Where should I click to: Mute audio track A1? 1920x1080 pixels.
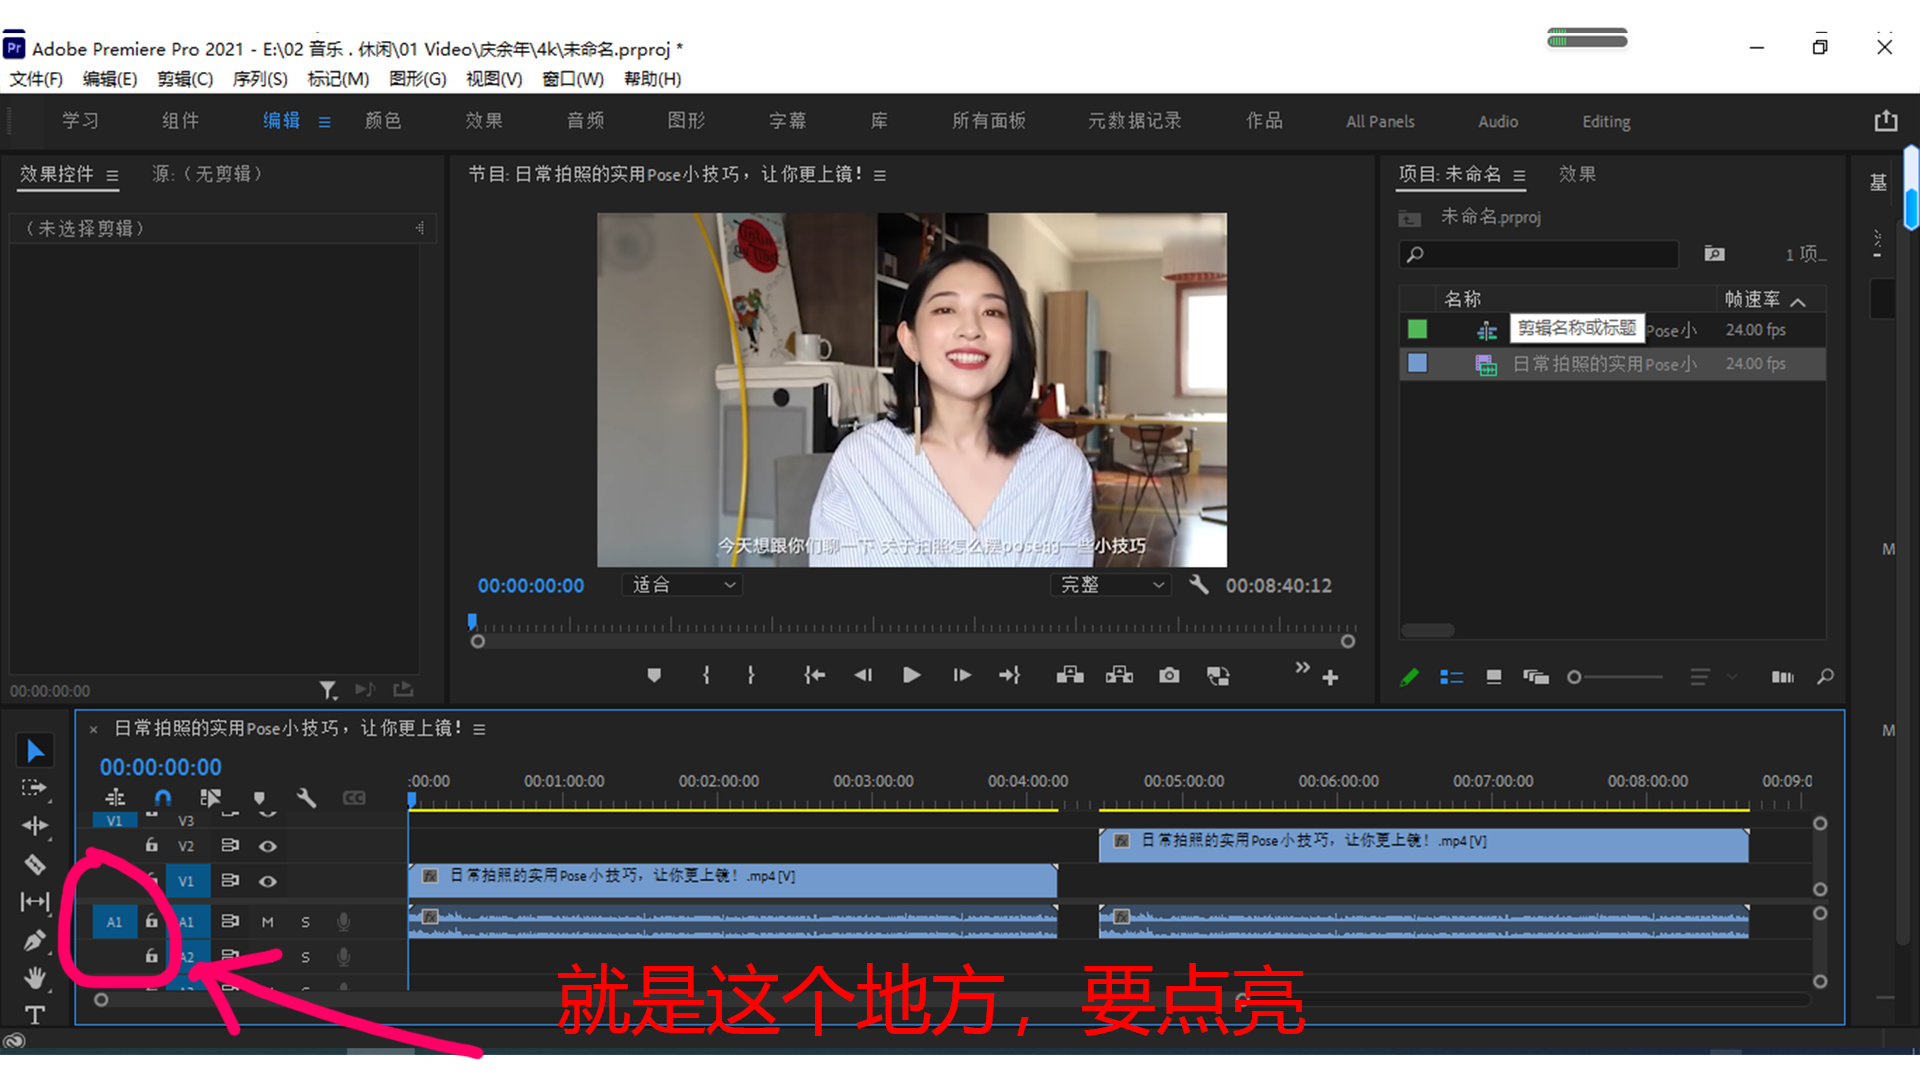pyautogui.click(x=267, y=922)
